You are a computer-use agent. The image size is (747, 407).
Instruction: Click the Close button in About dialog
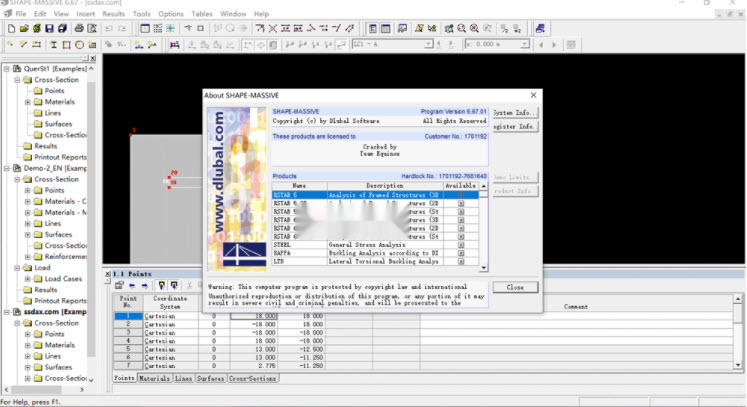(x=514, y=287)
